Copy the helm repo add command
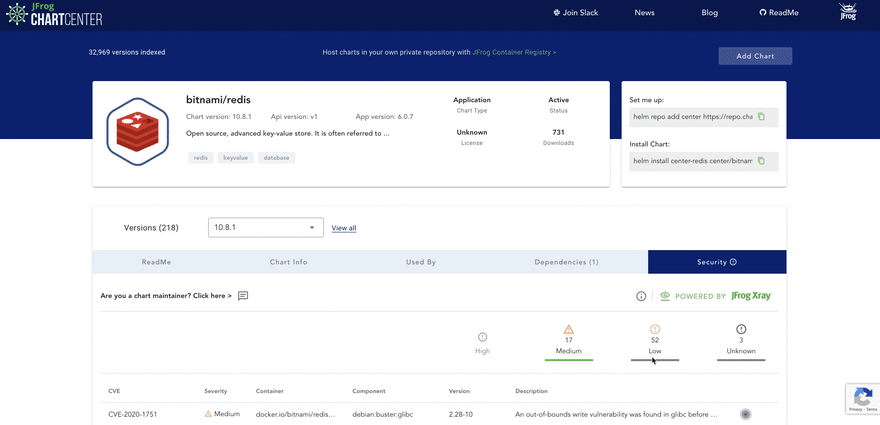 click(761, 117)
